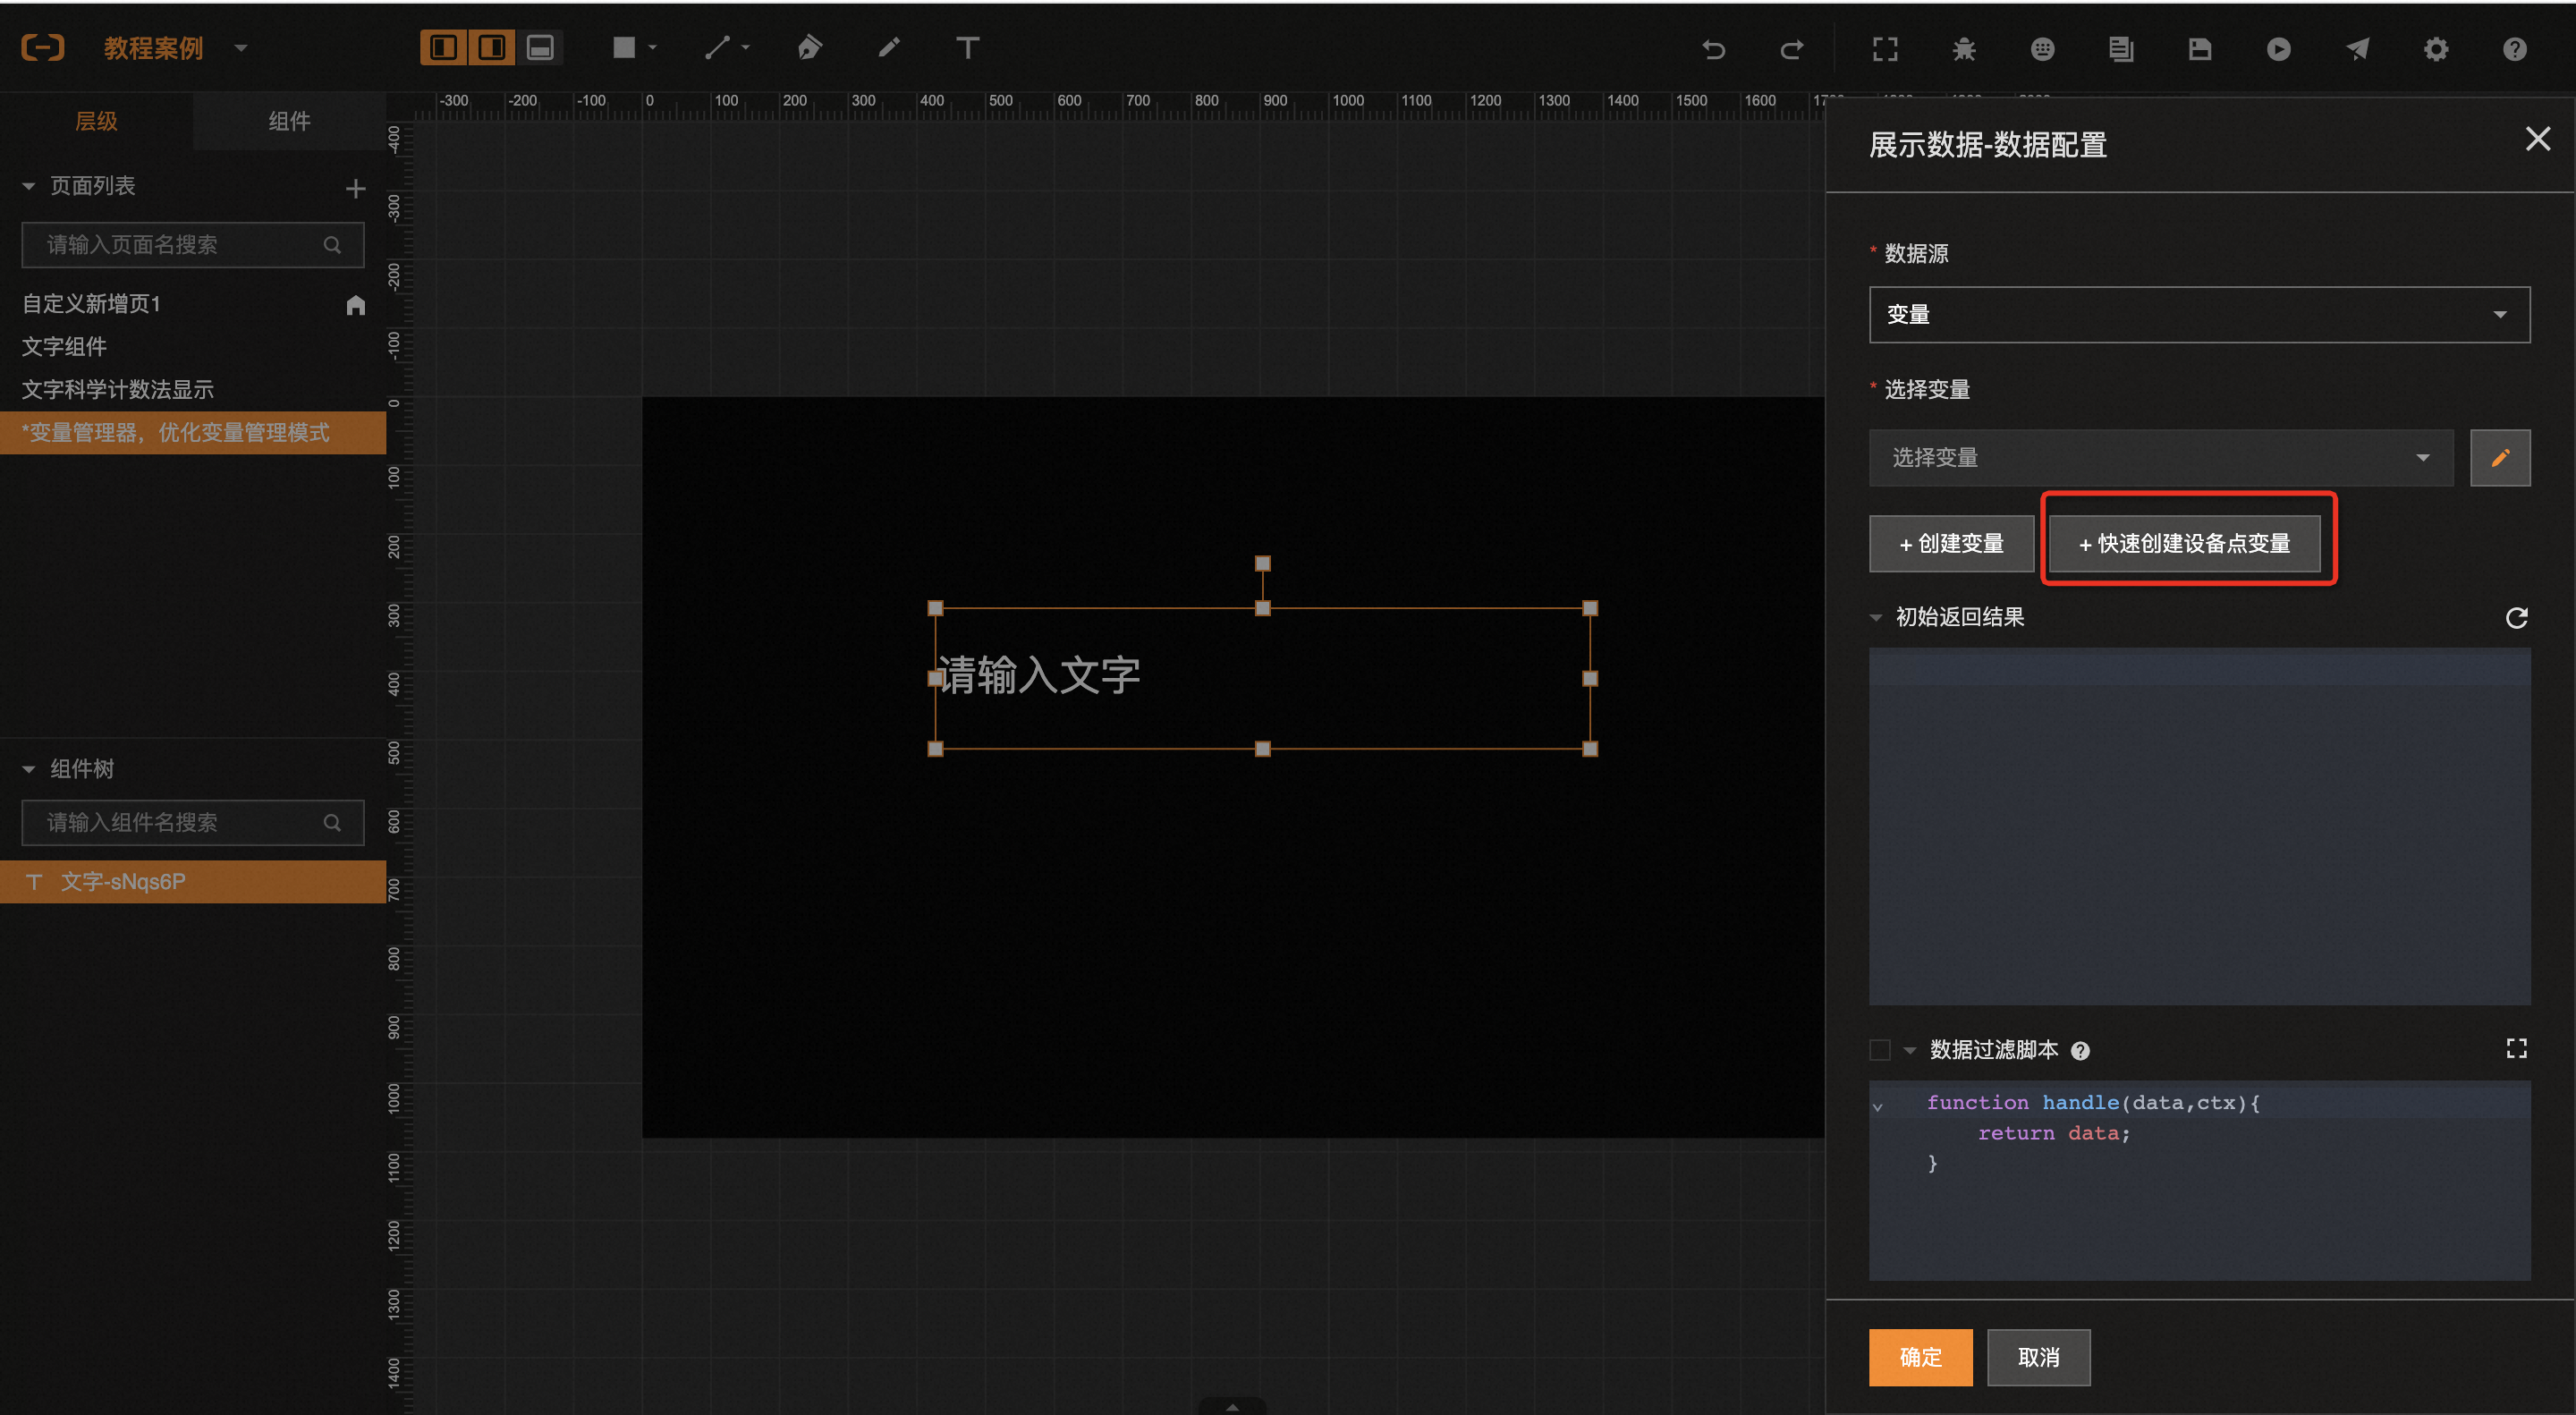
Task: Toggle the bottom panel layout button
Action: pos(540,48)
